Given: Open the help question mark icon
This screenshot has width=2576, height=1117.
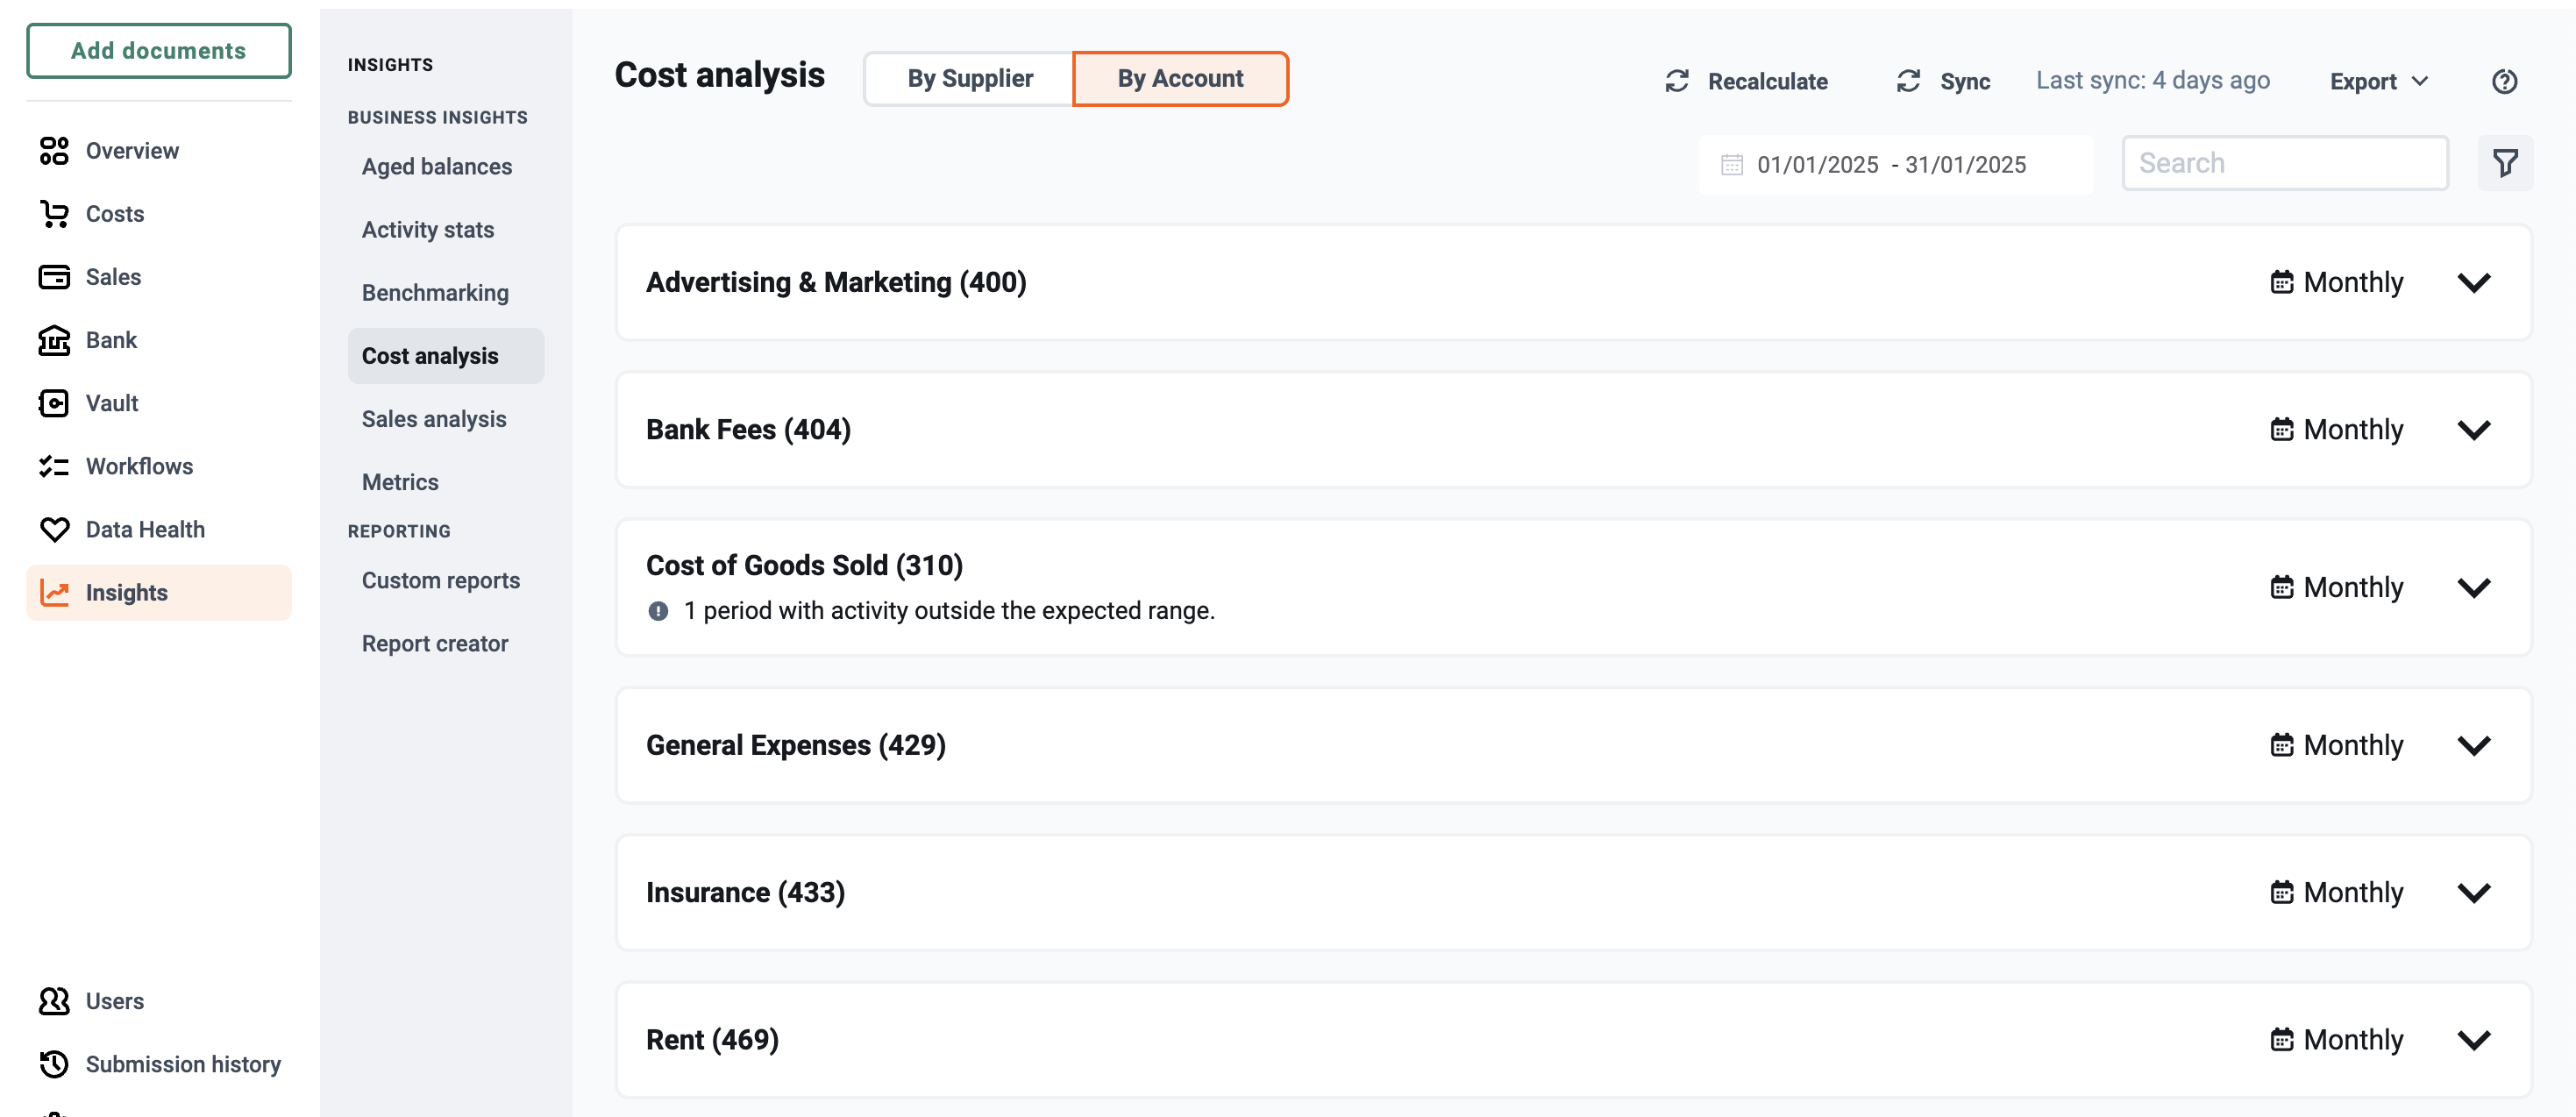Looking at the screenshot, I should (2504, 81).
